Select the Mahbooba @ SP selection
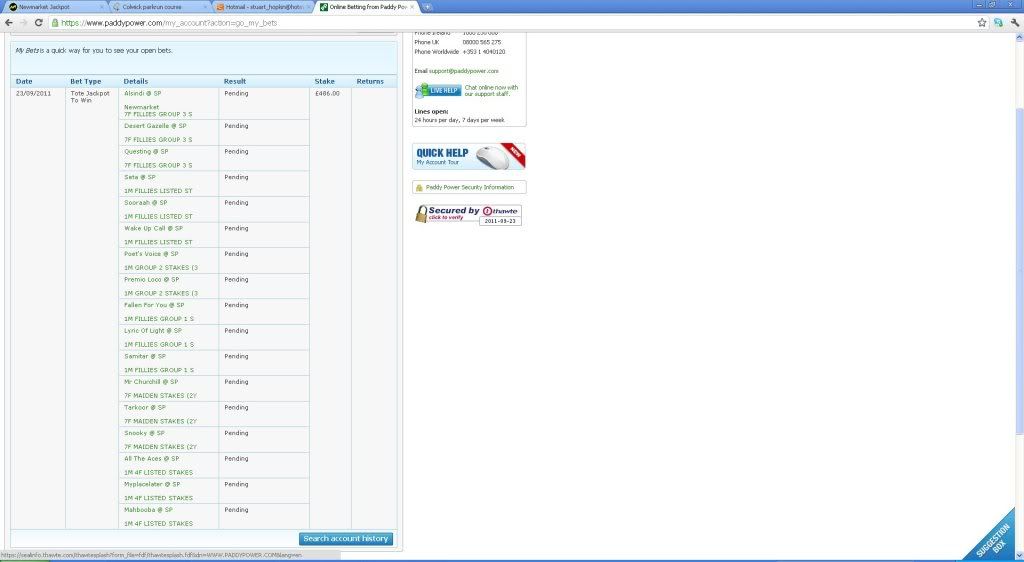Viewport: 1024px width, 562px height. point(148,510)
